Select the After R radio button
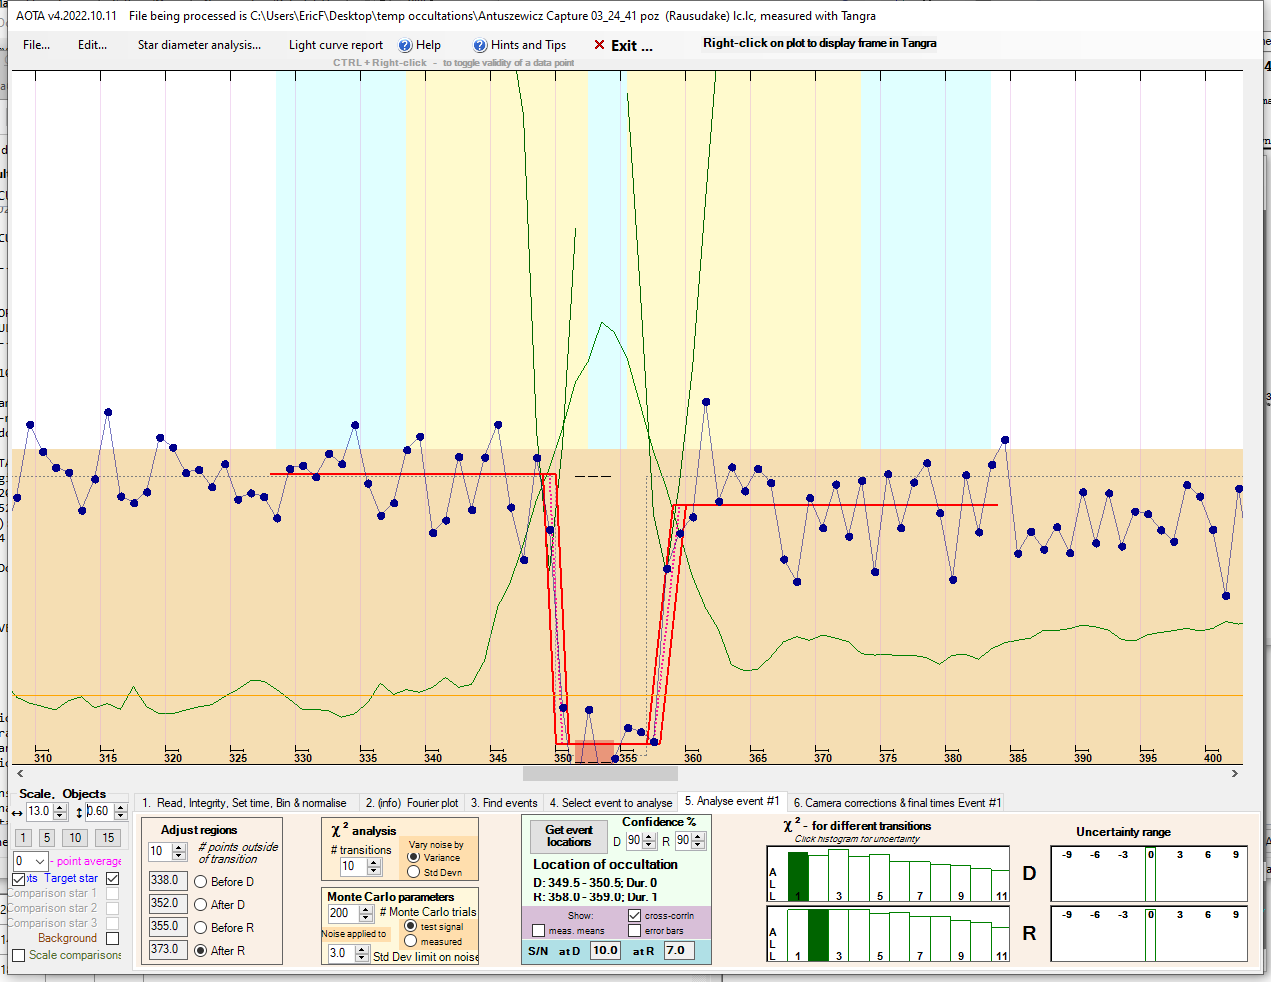This screenshot has width=1271, height=982. (x=201, y=951)
